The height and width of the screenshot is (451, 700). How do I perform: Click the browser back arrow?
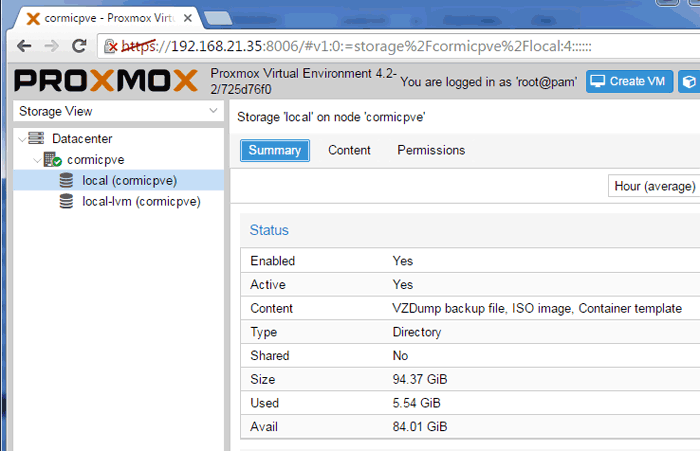pyautogui.click(x=24, y=46)
